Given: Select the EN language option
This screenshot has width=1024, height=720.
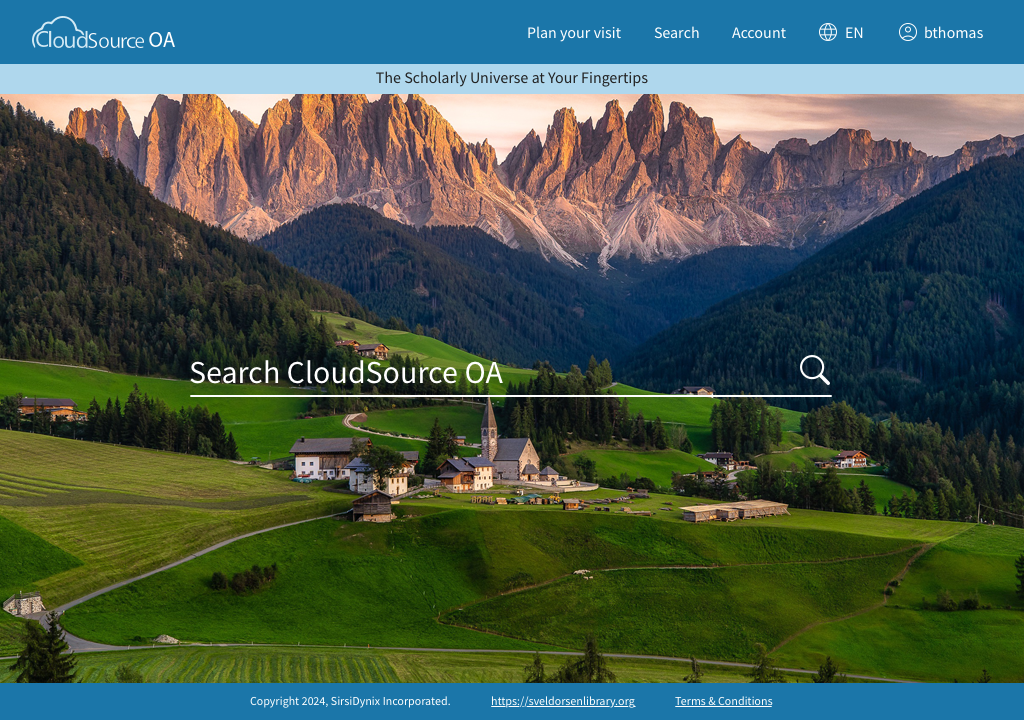Looking at the screenshot, I should pos(854,33).
